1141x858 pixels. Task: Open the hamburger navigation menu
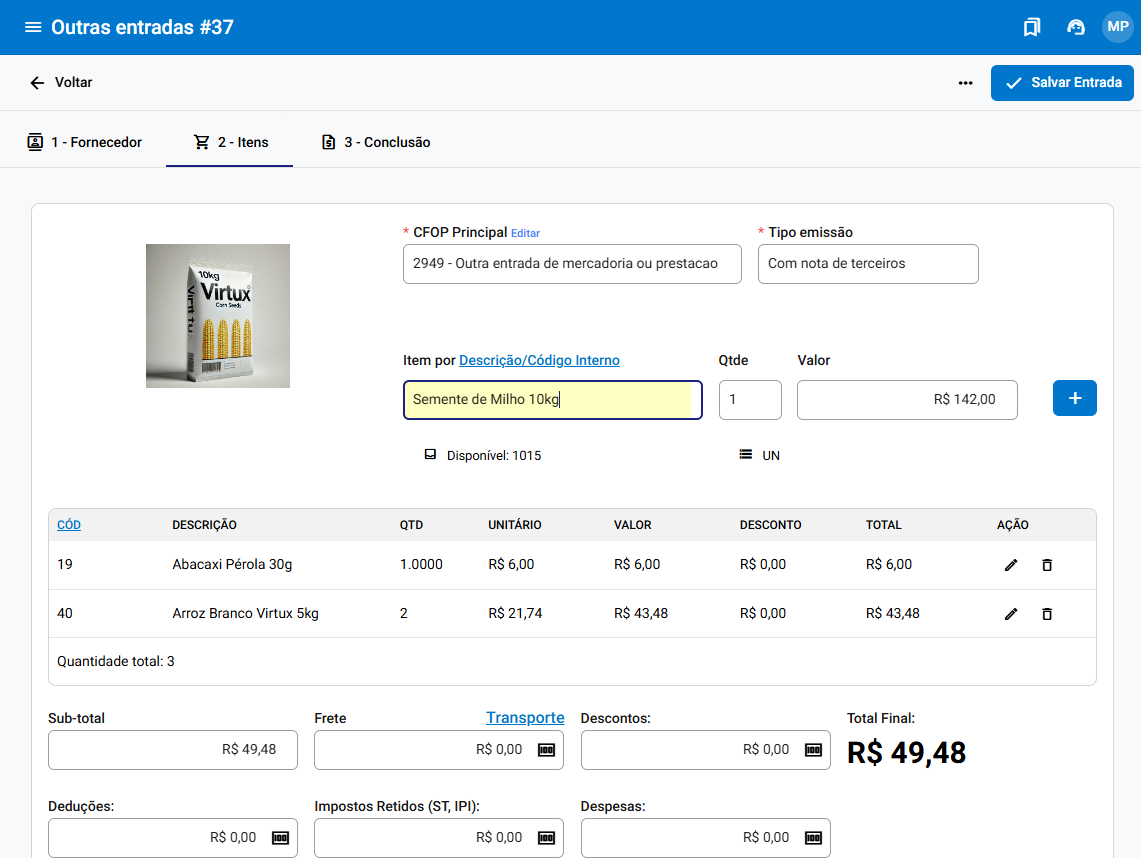point(33,27)
